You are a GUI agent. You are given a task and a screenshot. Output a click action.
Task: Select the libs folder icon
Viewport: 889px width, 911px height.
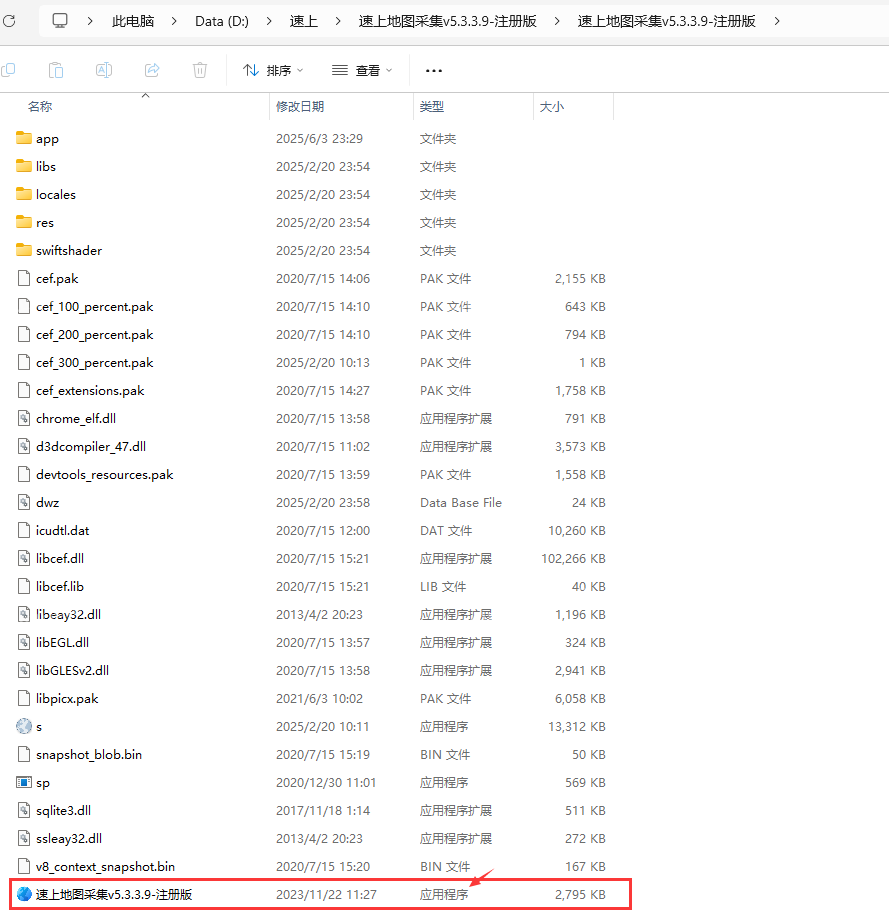(24, 166)
